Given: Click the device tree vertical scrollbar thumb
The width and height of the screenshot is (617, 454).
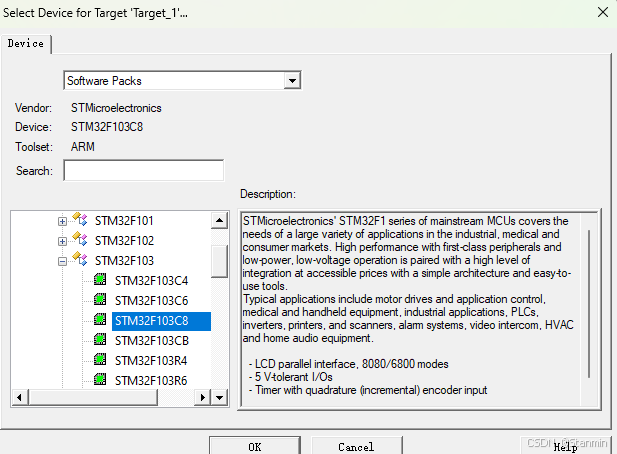Looking at the screenshot, I should click(x=219, y=261).
